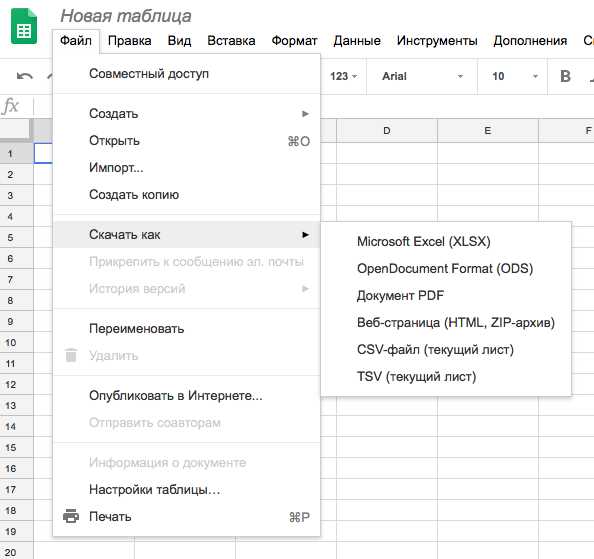This screenshot has height=559, width=594.
Task: Download as Документ PDF
Action: point(446,295)
